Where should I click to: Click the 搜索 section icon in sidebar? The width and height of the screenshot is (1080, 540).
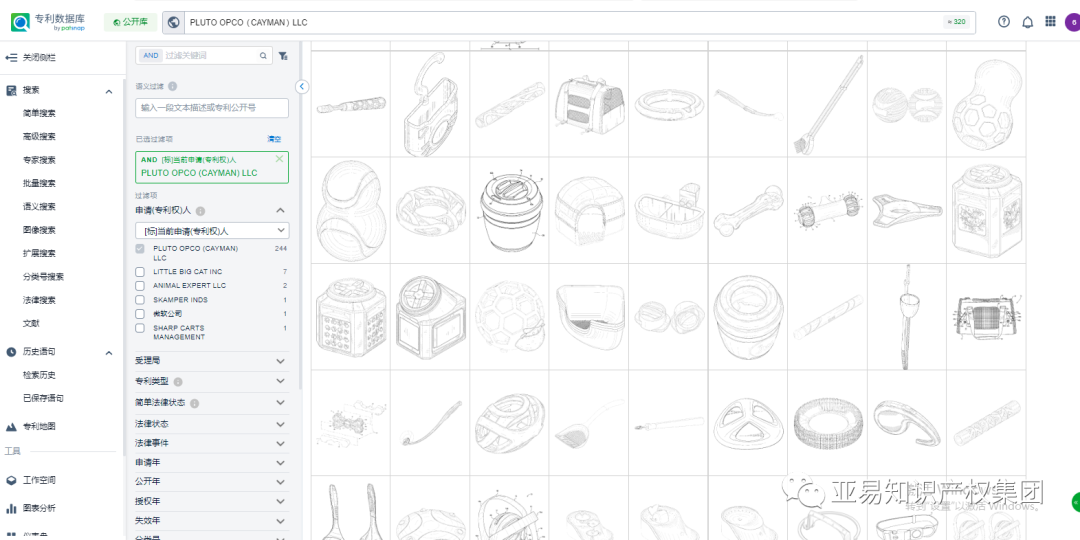point(11,90)
